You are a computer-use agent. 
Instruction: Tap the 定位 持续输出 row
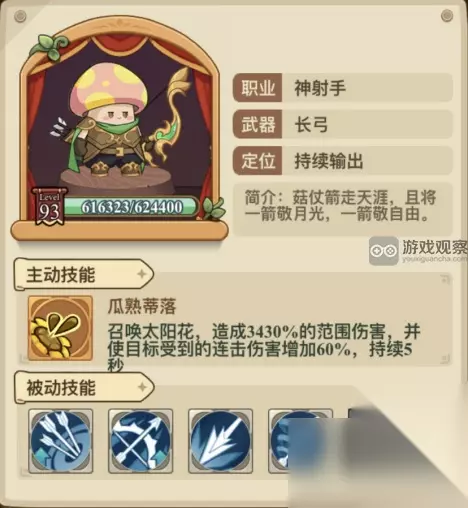(x=343, y=161)
